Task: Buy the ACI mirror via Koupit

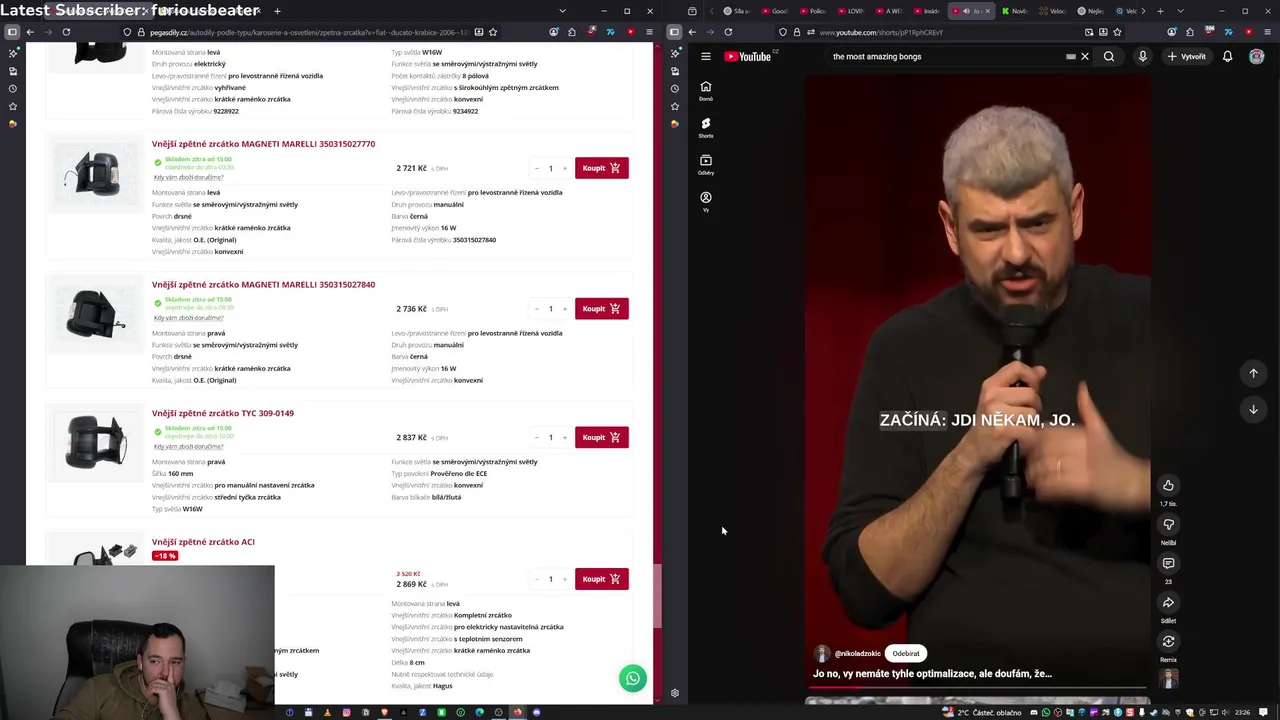Action: point(601,579)
